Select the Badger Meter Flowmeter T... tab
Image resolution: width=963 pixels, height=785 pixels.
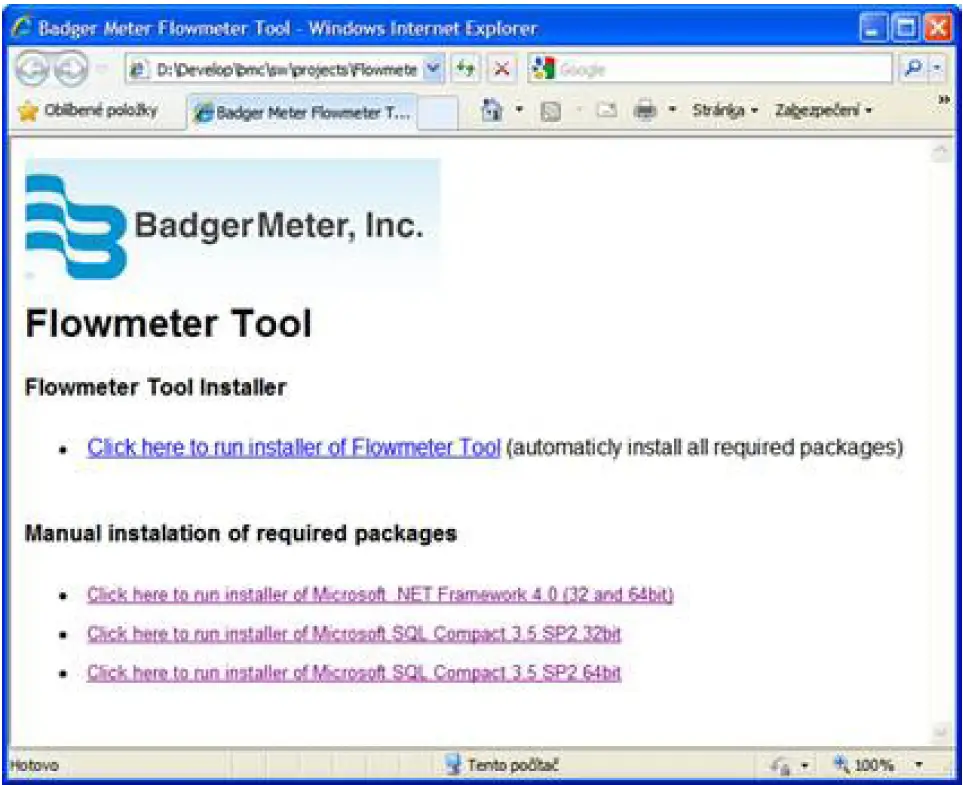302,113
